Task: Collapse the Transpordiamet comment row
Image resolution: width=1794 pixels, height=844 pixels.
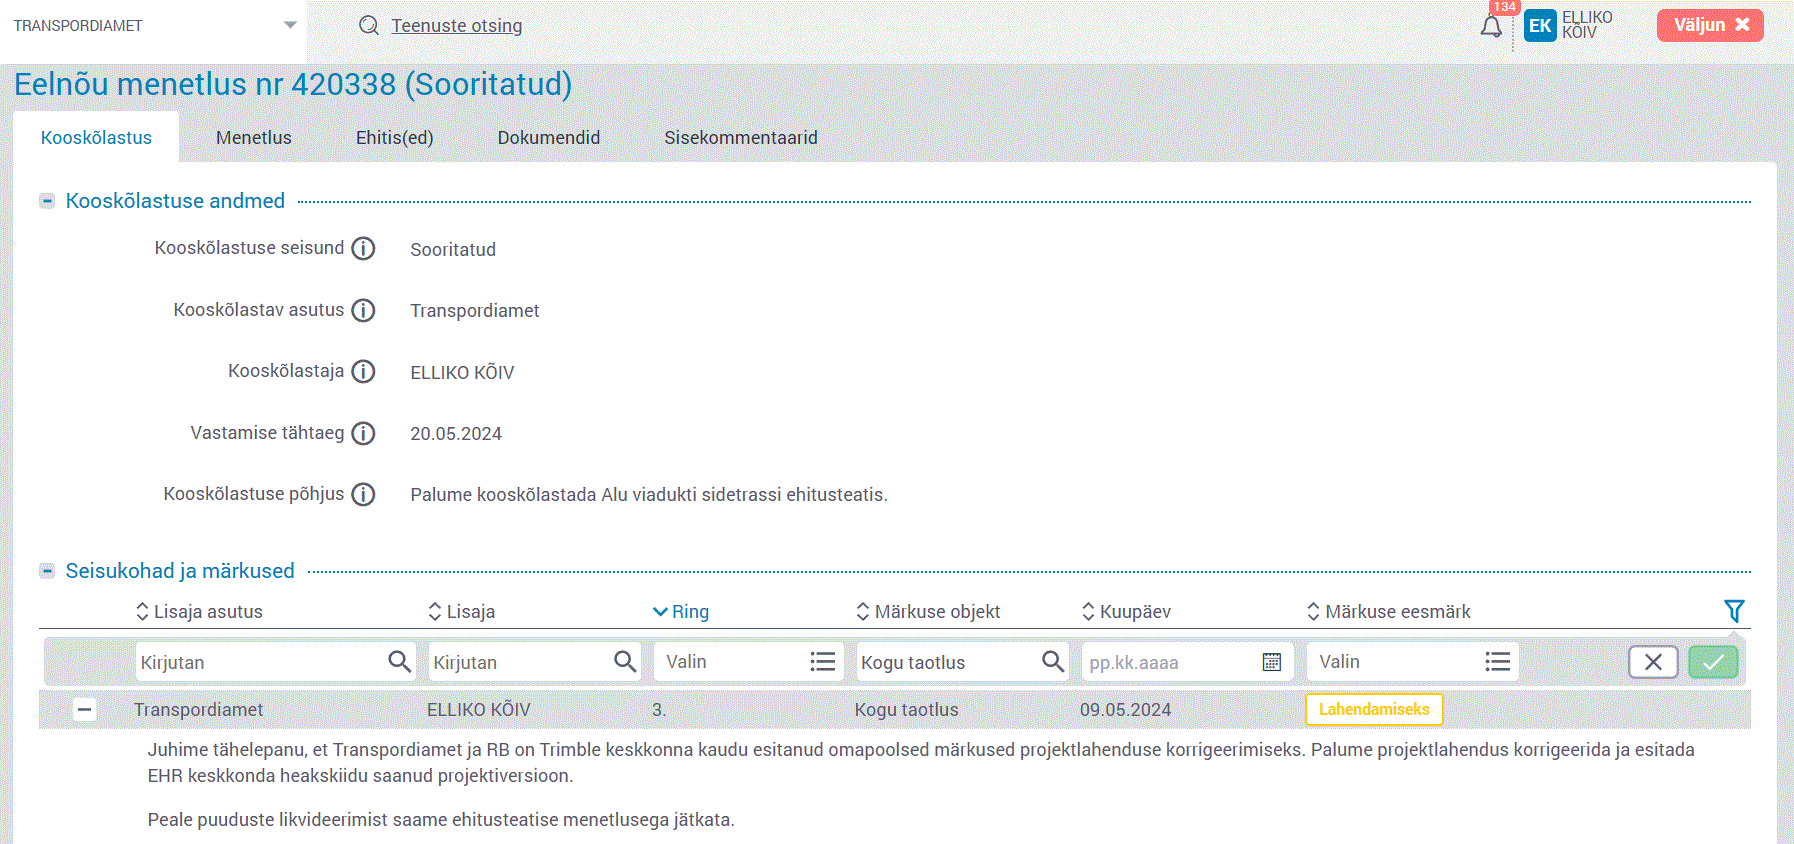Action: (x=85, y=710)
